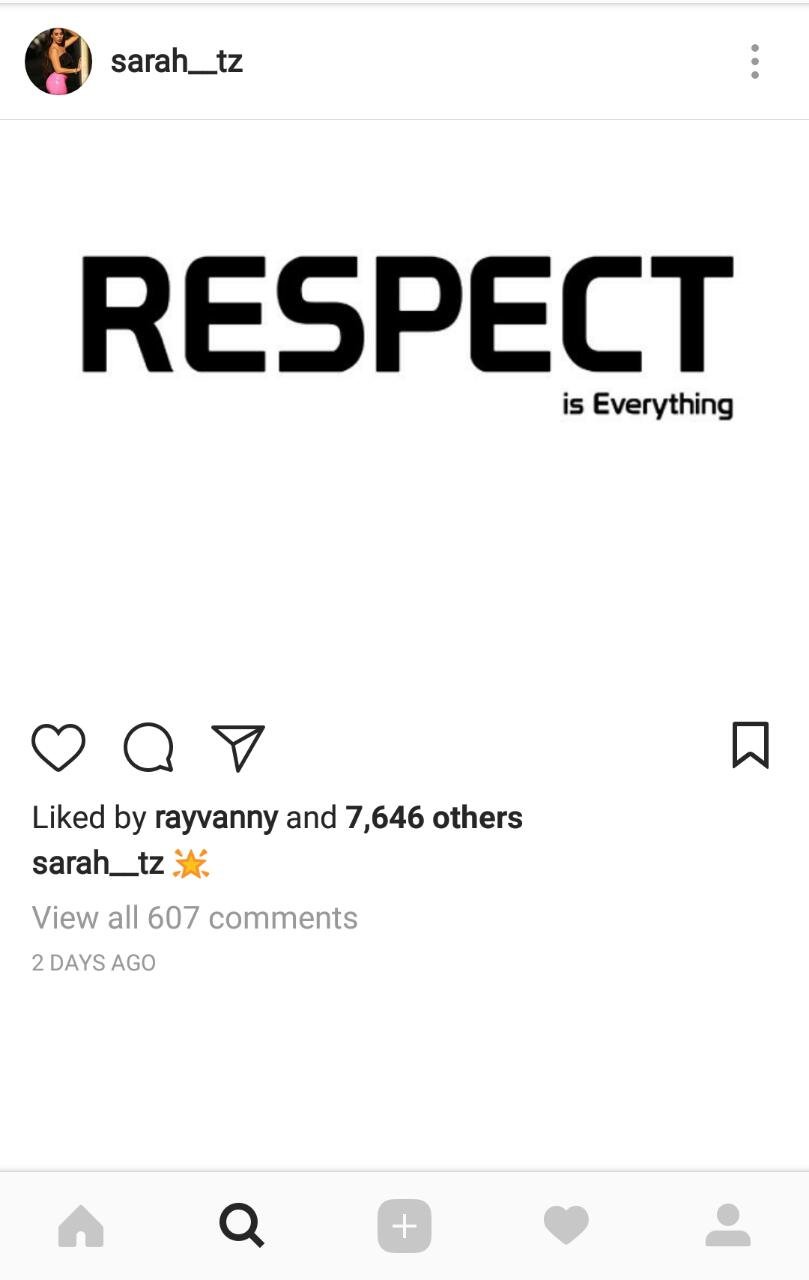Open your Profile tab
The image size is (809, 1280).
tap(728, 1225)
